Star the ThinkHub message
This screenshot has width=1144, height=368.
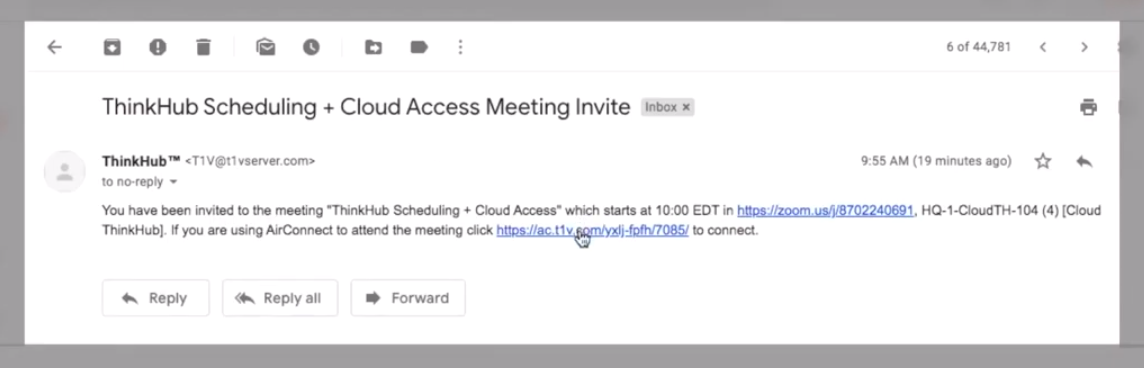tap(1043, 161)
